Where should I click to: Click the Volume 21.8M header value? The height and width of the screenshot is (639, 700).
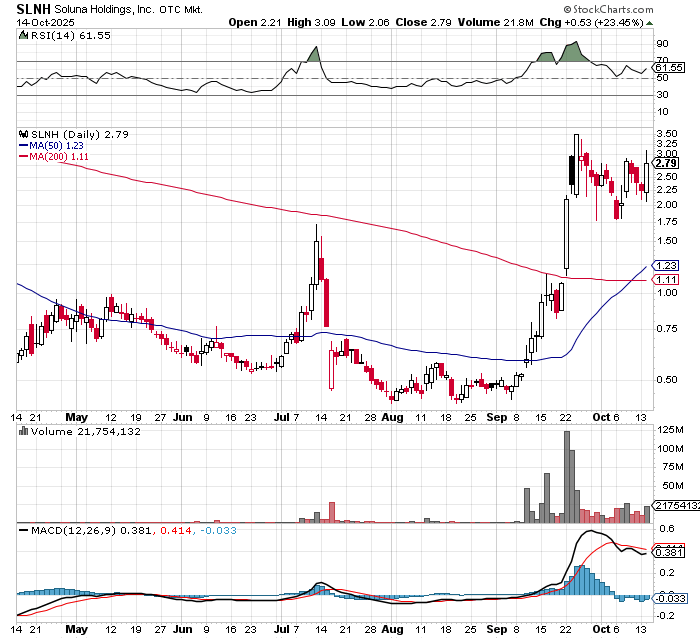[496, 22]
